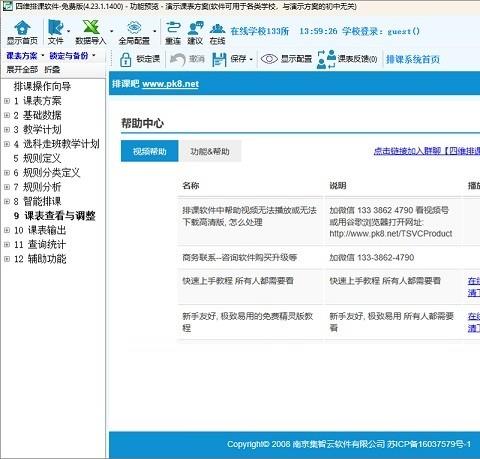Screen dimensions: 480x459
Task: Expand the 8 智能排课 tree node
Action: (7, 201)
